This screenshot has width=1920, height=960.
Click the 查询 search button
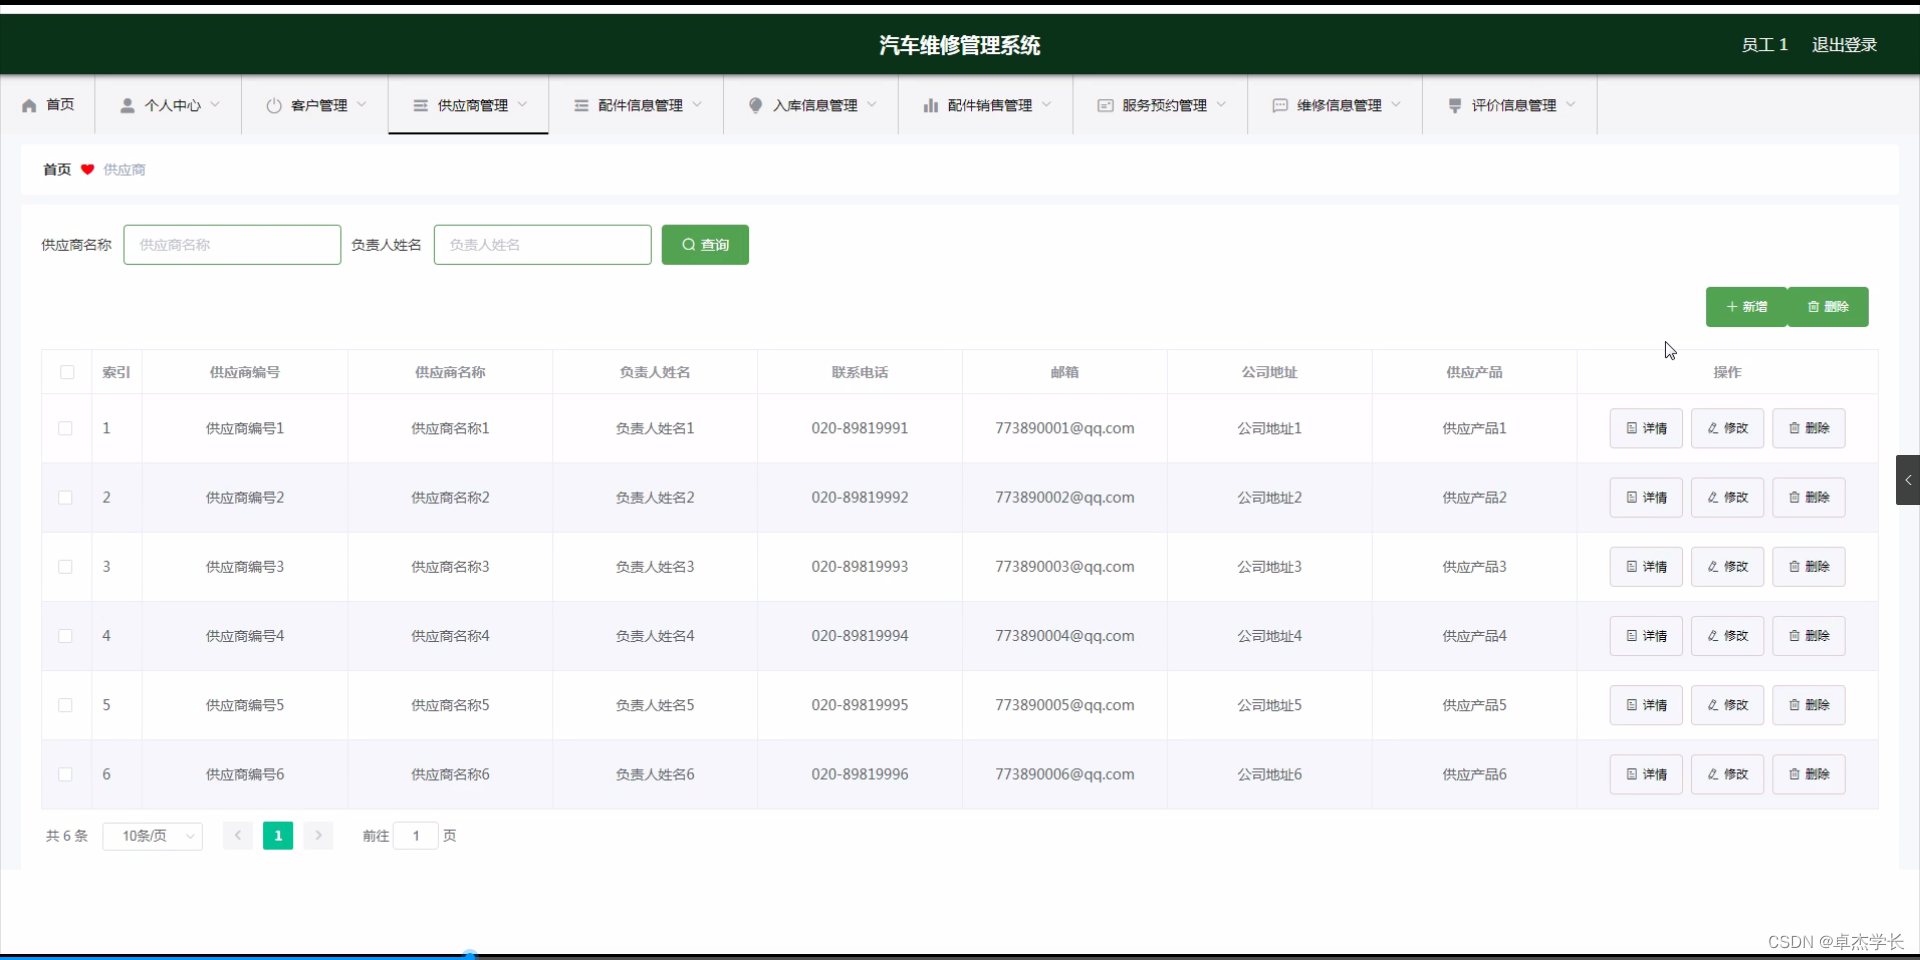704,244
